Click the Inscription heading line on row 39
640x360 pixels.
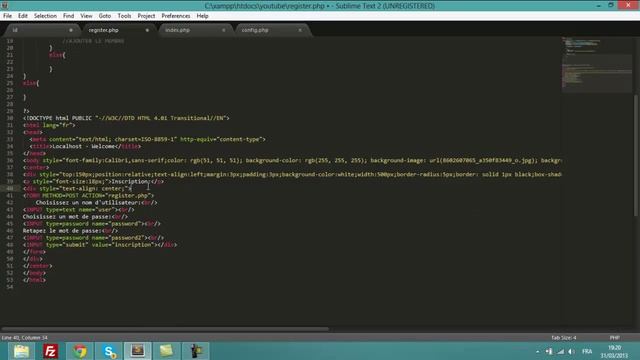click(93, 182)
